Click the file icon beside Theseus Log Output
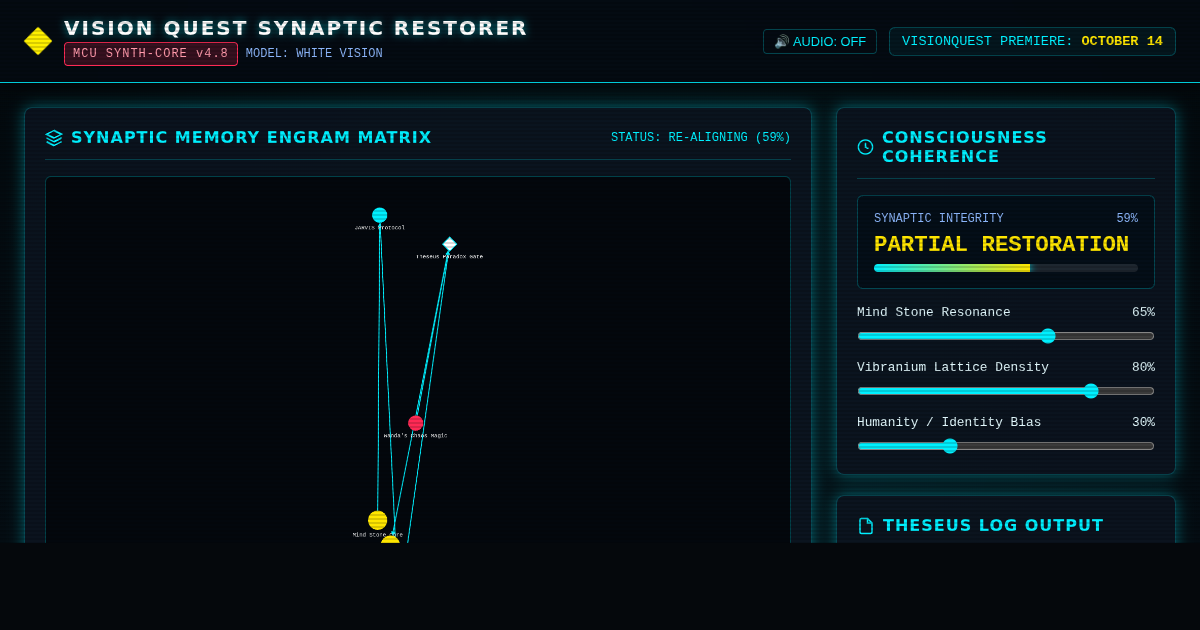The image size is (1200, 630). click(866, 526)
